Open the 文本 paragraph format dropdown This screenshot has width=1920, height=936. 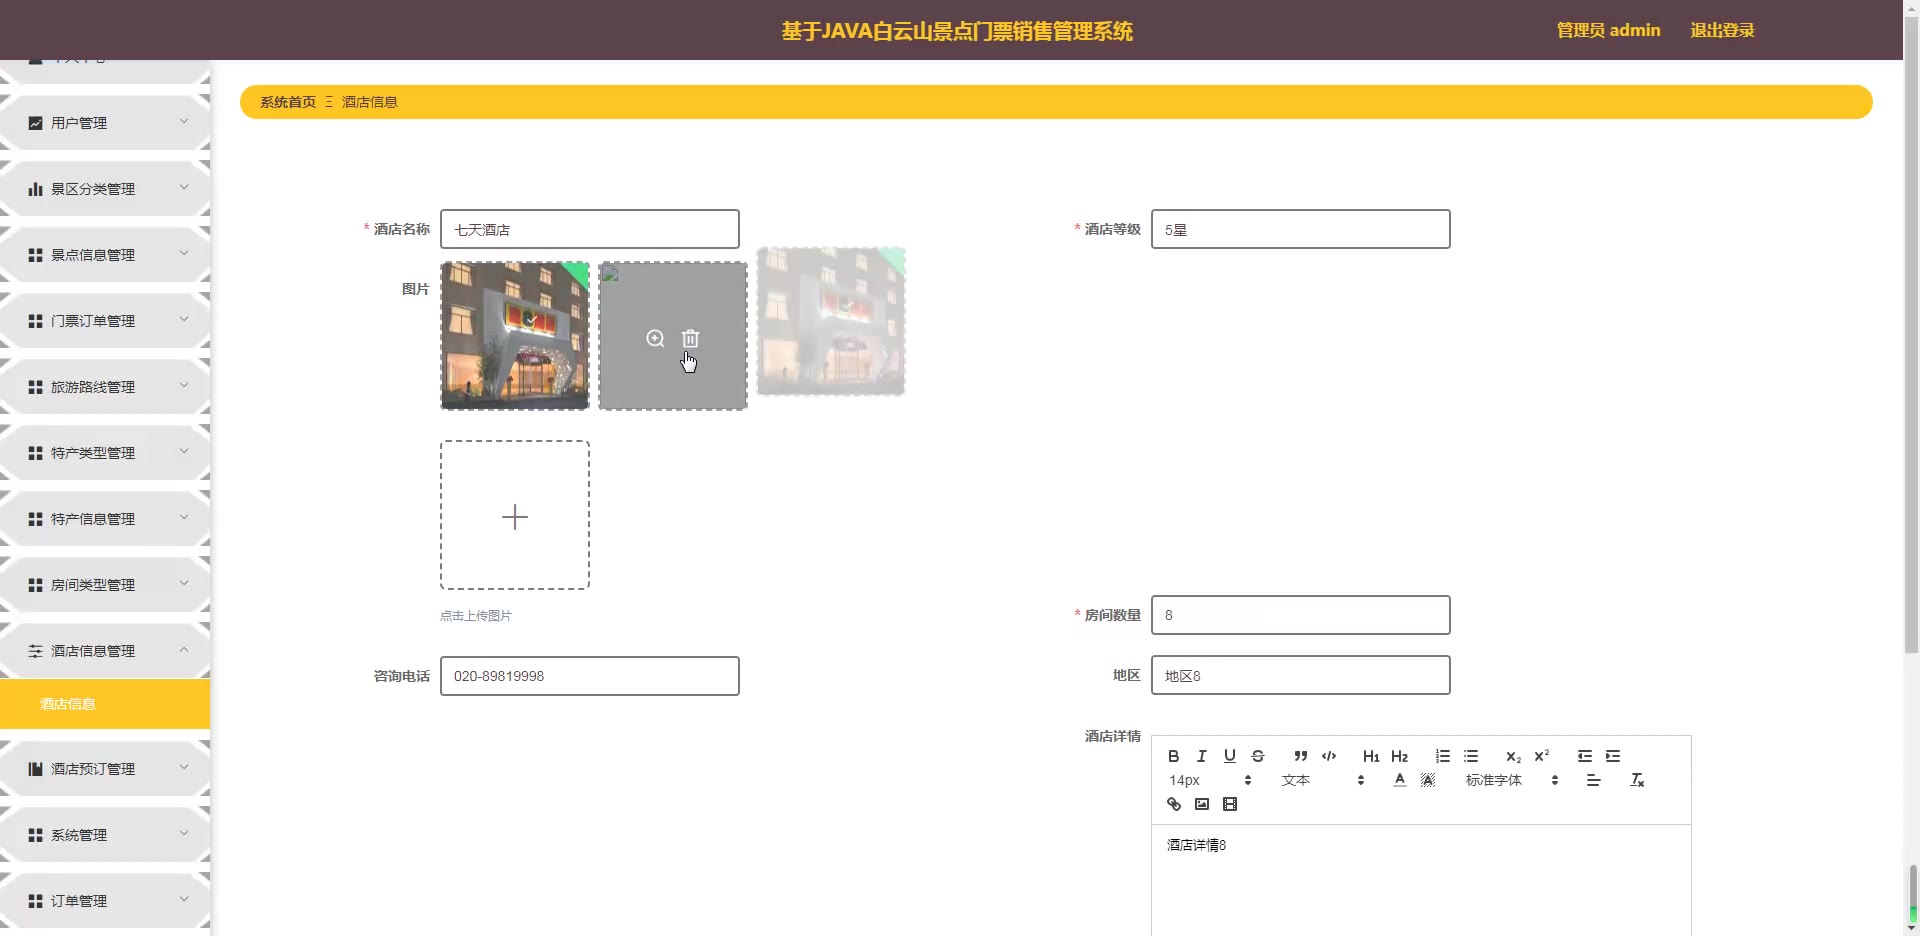click(x=1323, y=780)
